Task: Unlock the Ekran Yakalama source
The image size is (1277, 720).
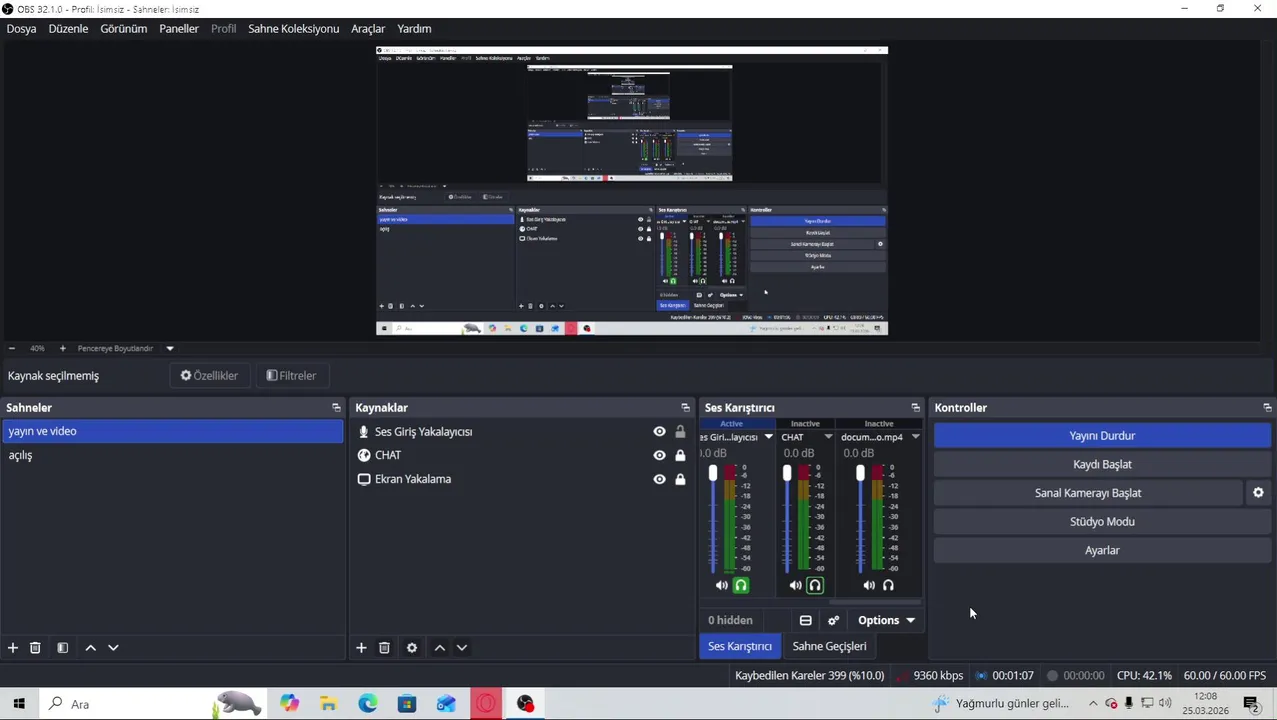Action: tap(680, 479)
